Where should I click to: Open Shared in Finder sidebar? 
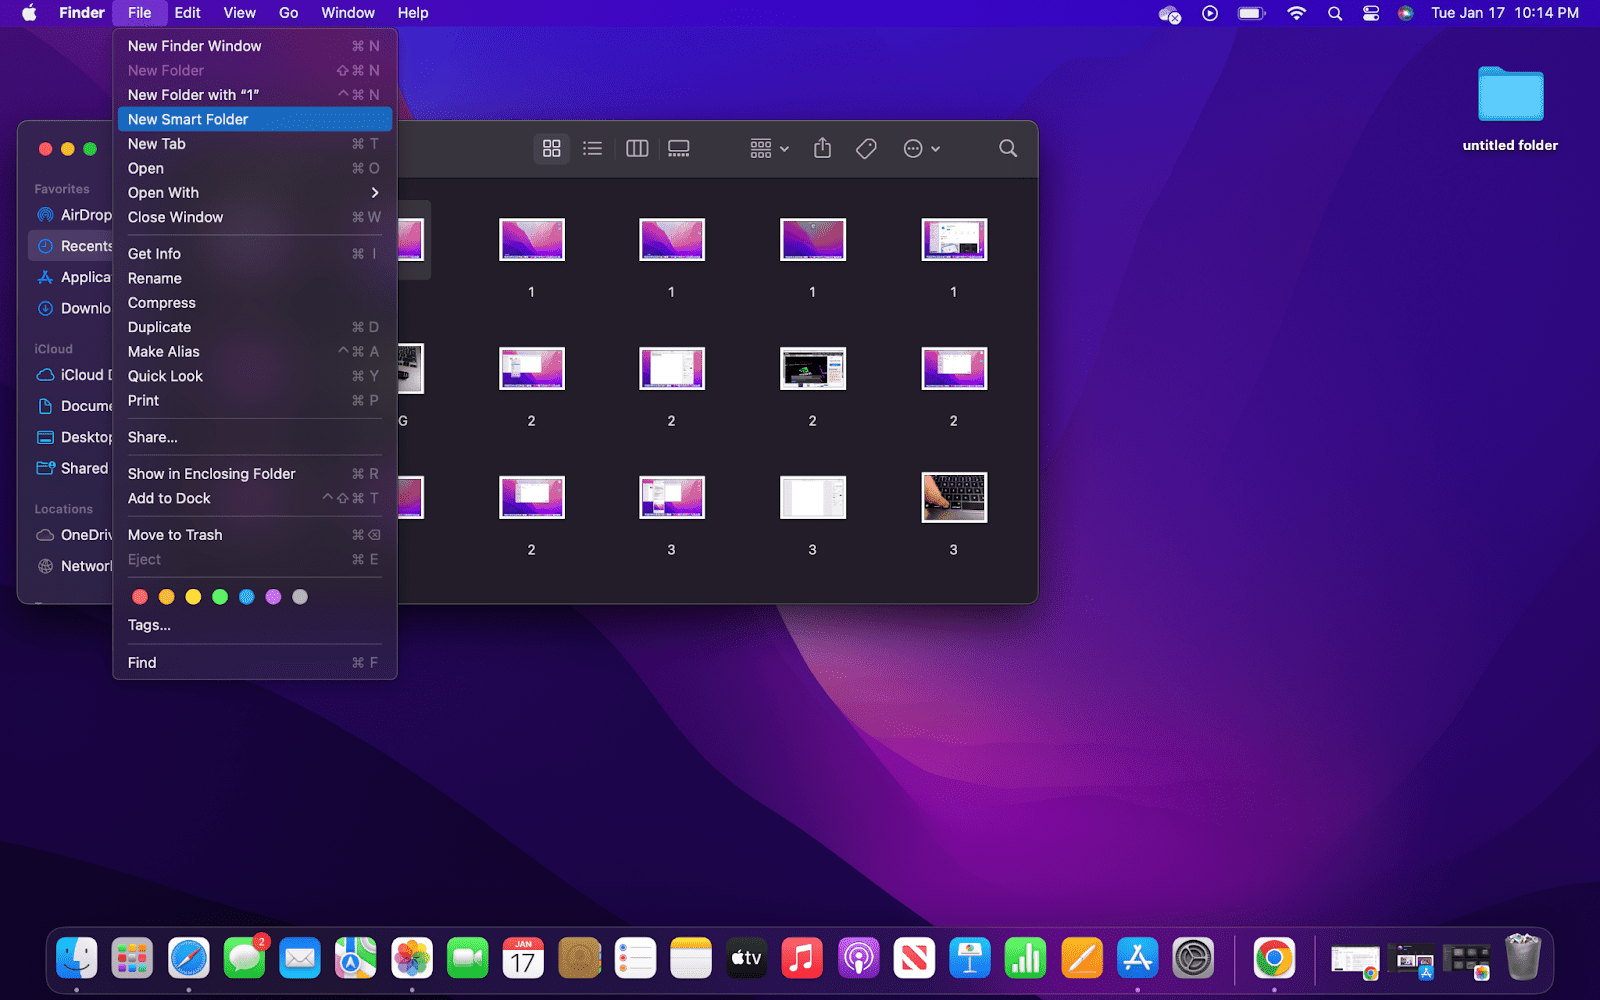tap(73, 468)
